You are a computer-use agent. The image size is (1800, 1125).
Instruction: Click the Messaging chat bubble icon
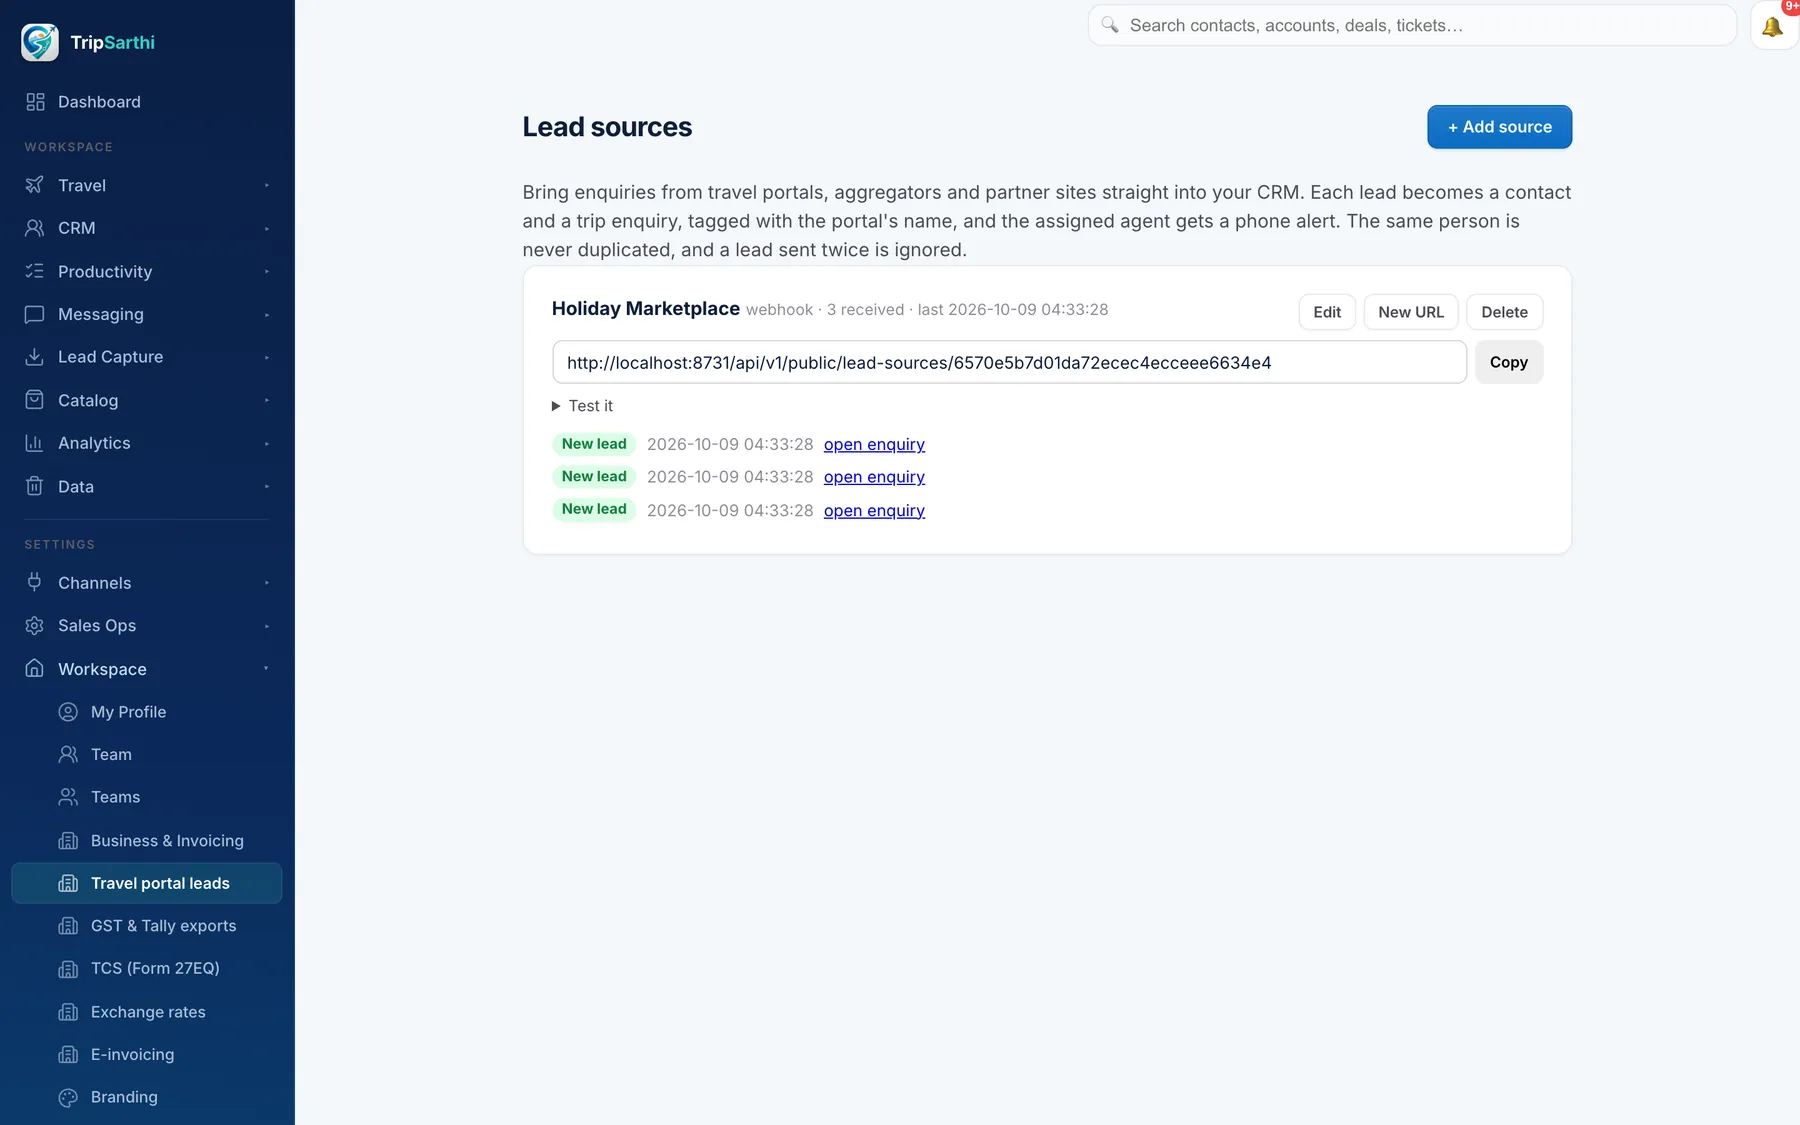coord(35,314)
